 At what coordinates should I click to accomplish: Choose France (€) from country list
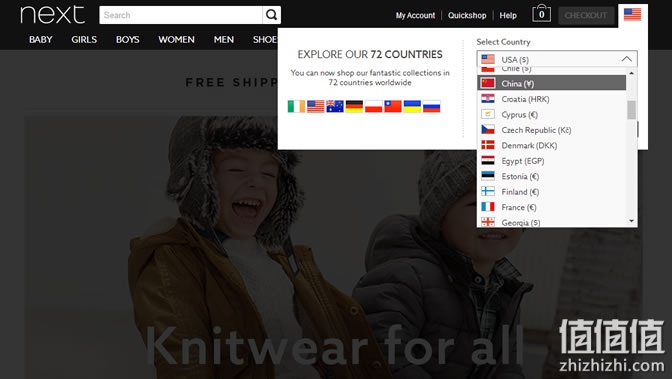click(552, 207)
